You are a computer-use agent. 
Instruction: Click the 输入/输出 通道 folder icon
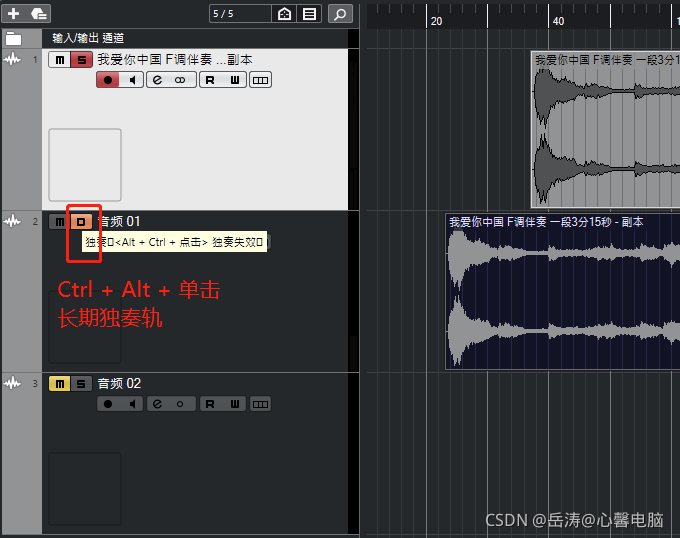[x=13, y=39]
